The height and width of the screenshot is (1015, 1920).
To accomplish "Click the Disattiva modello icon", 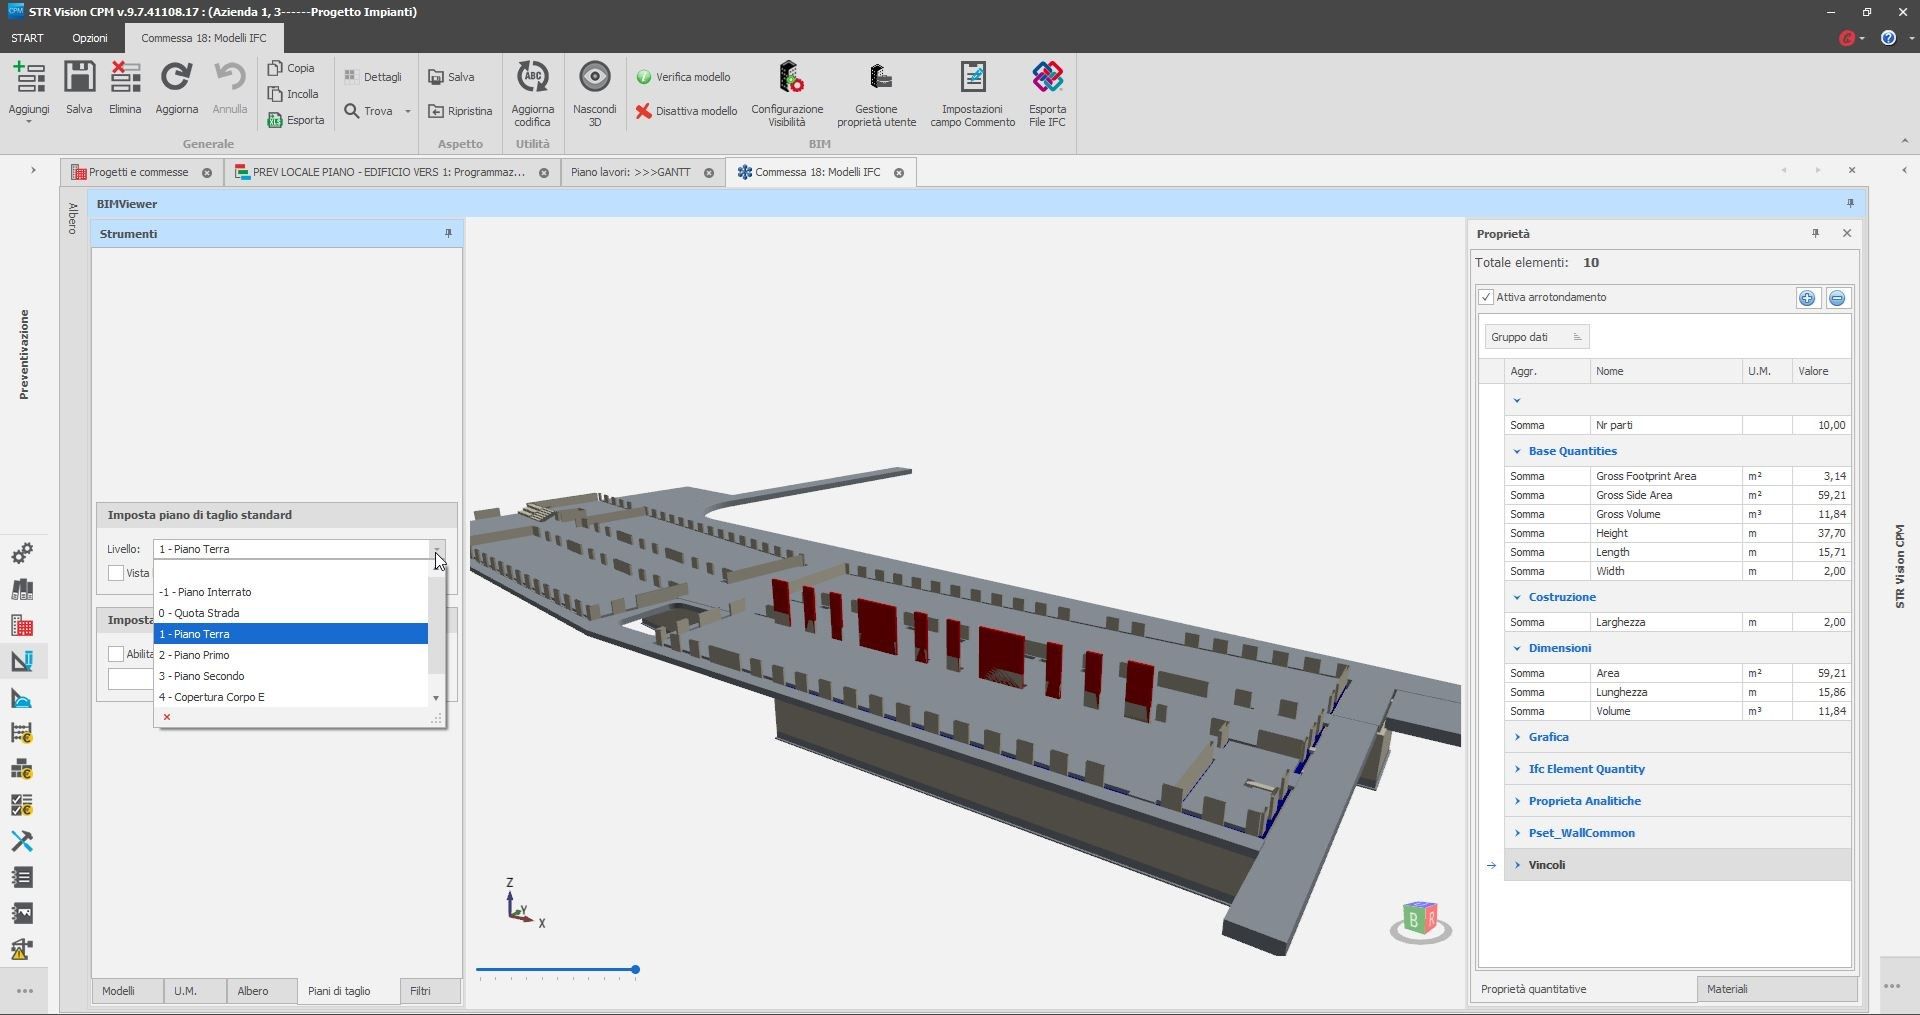I will [644, 111].
